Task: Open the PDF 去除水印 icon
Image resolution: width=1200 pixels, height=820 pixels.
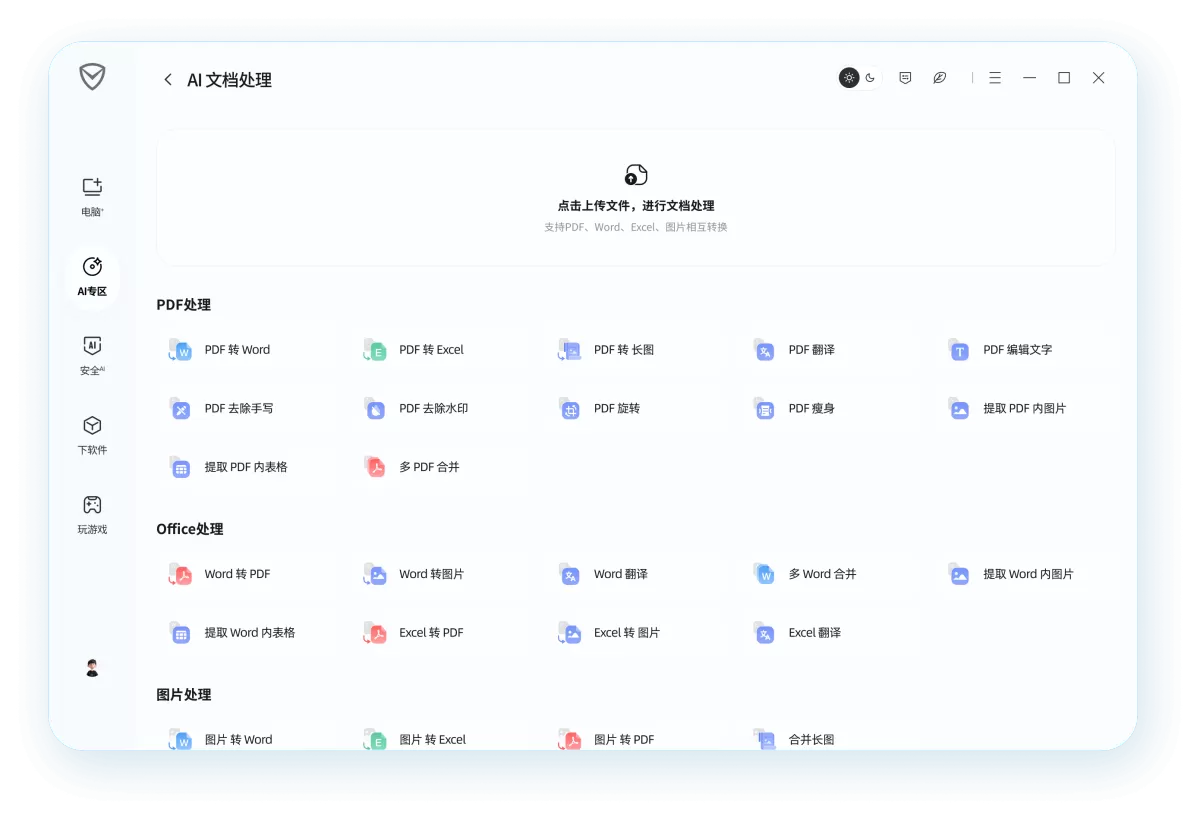Action: click(375, 408)
